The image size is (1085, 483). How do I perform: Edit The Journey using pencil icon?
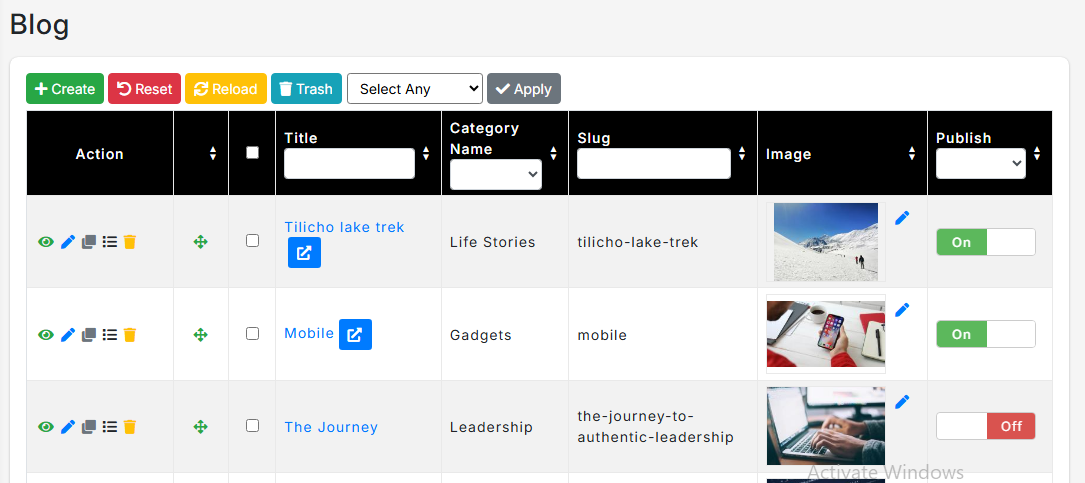point(68,427)
